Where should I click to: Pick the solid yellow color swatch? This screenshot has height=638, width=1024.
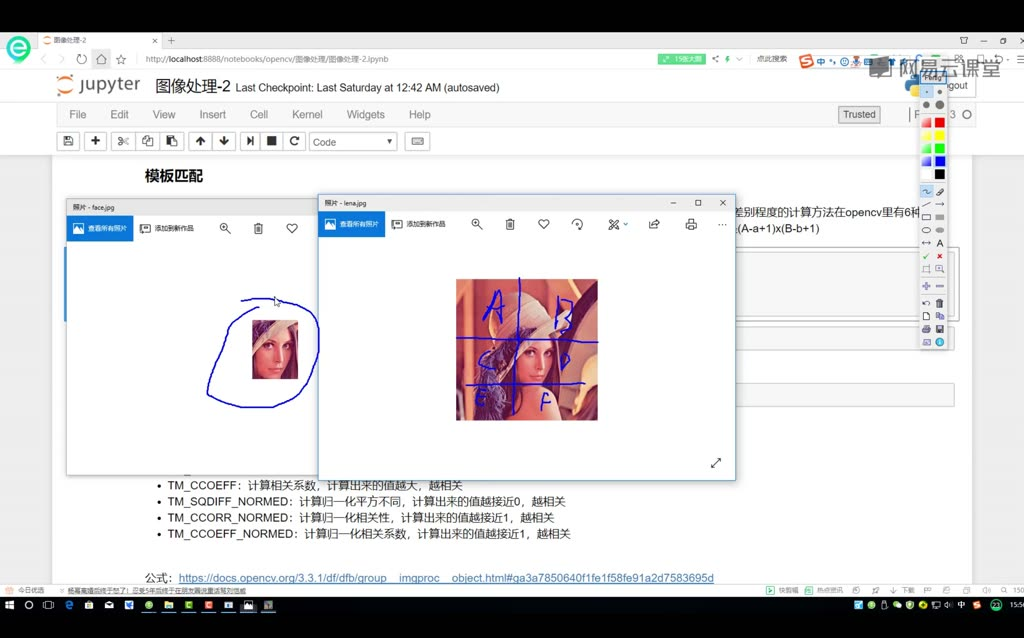[939, 135]
